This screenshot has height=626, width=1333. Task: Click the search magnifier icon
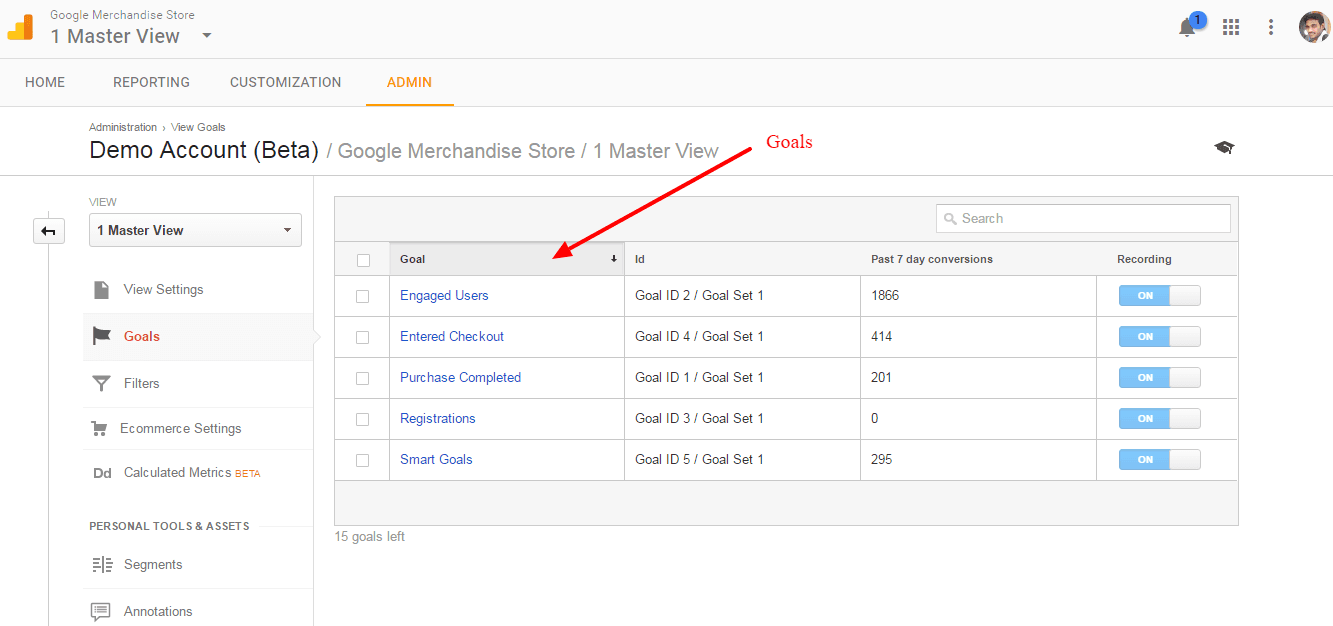click(950, 219)
